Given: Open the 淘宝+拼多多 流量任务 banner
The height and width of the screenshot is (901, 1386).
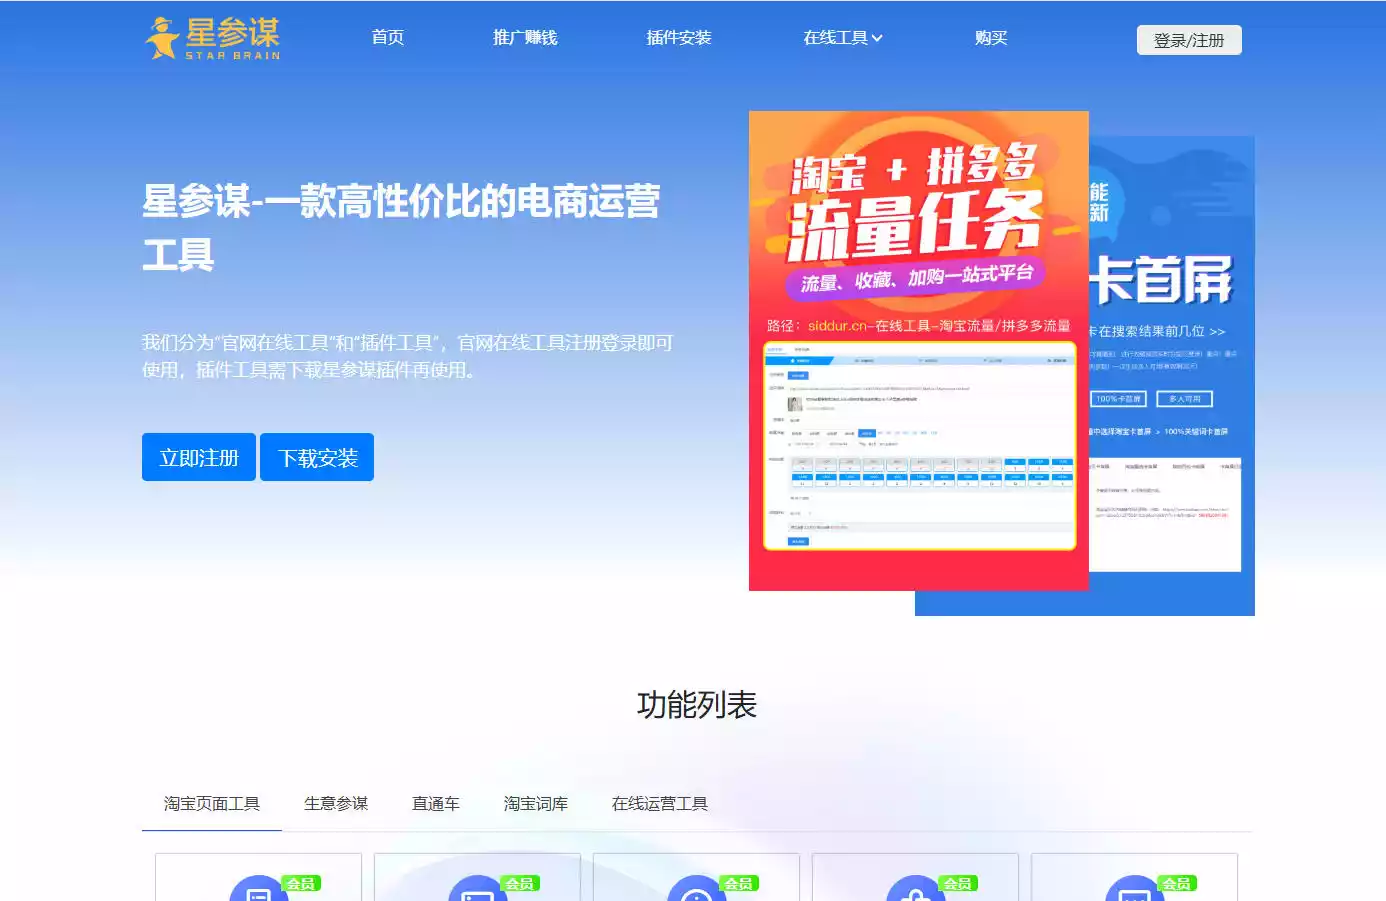Looking at the screenshot, I should [919, 351].
